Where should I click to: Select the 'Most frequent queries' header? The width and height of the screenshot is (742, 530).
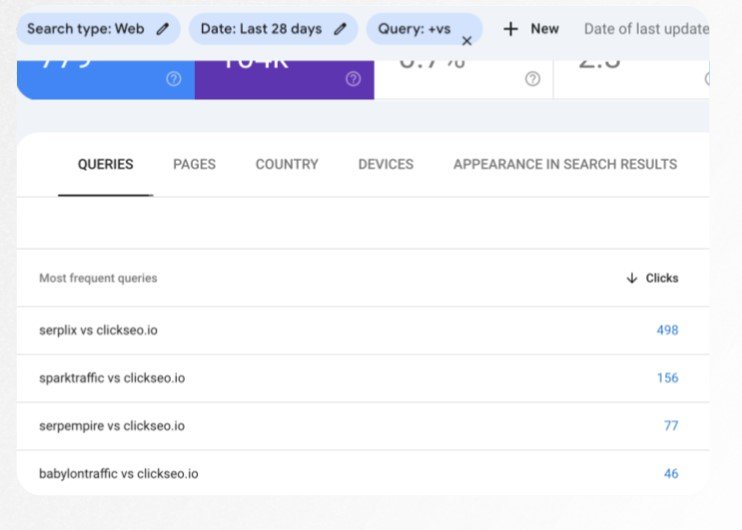pyautogui.click(x=98, y=278)
